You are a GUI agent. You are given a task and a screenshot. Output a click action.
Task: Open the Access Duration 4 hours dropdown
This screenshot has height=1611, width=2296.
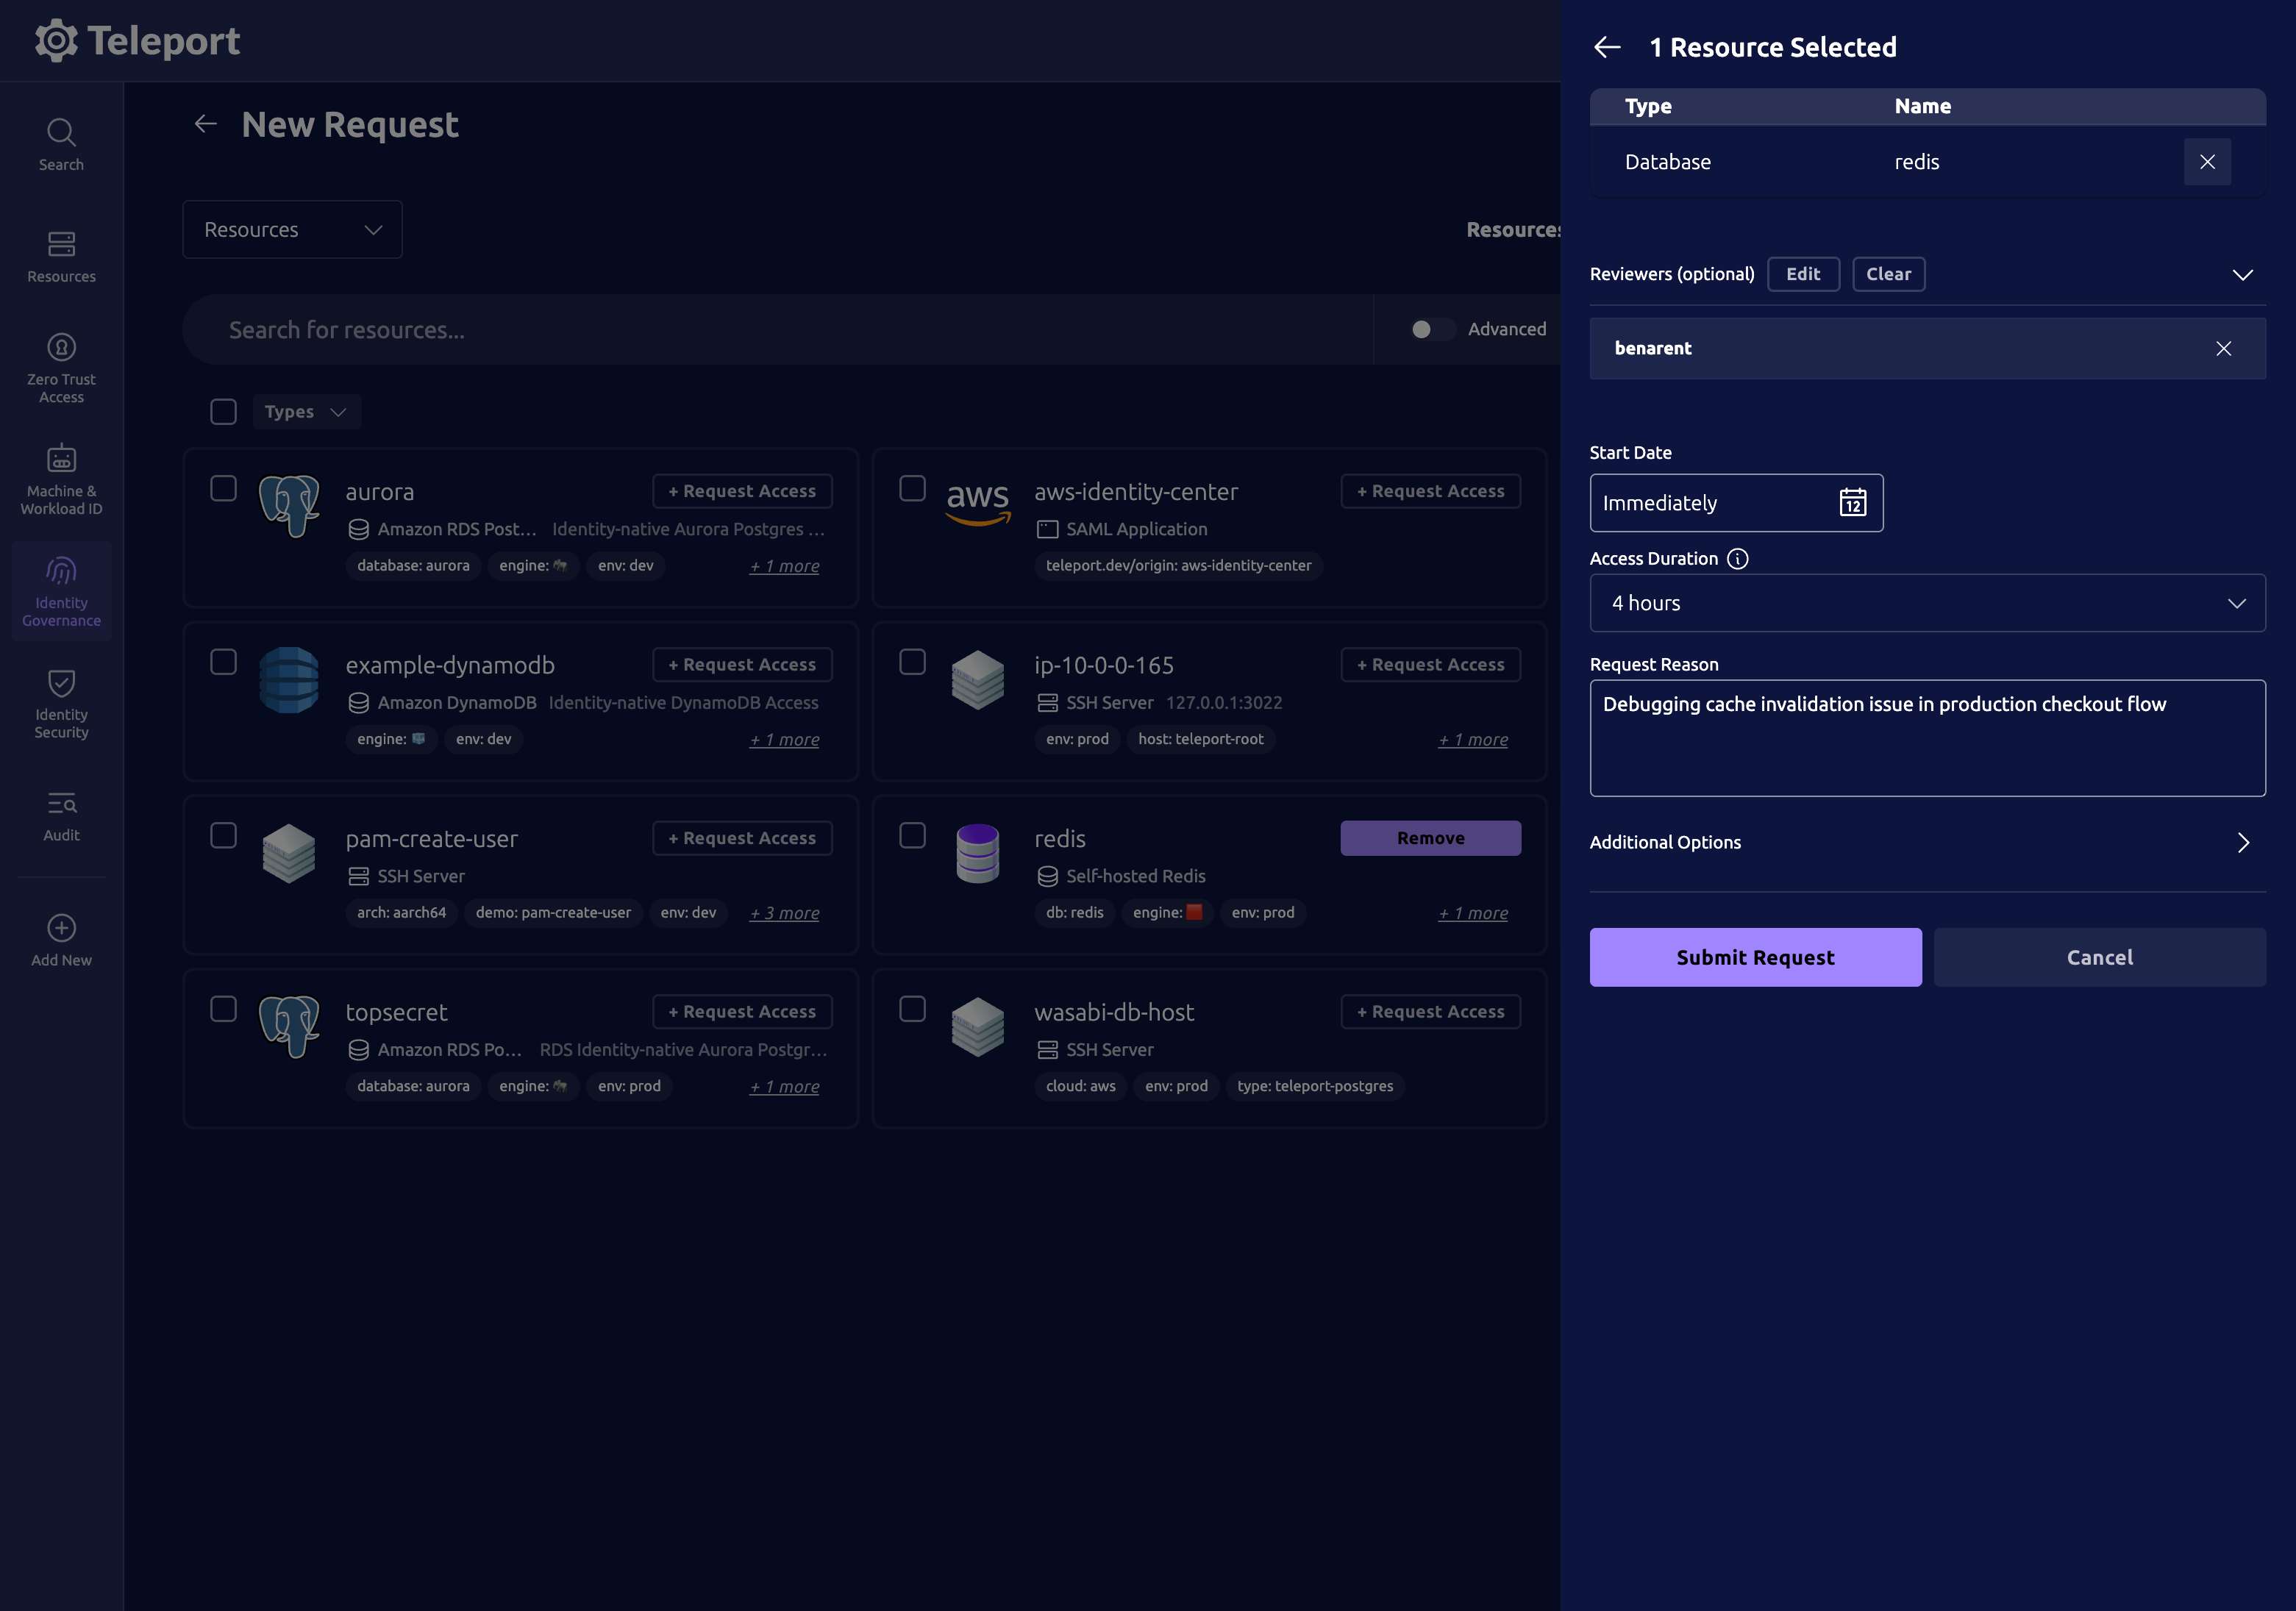point(1926,603)
